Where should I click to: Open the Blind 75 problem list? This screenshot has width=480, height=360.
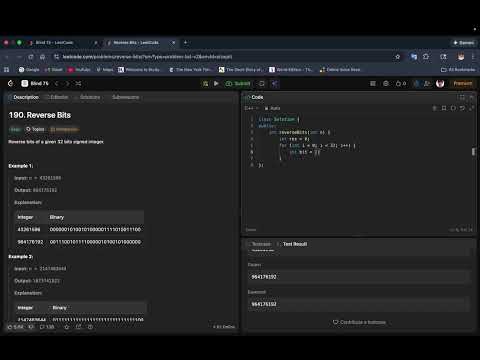(x=35, y=83)
